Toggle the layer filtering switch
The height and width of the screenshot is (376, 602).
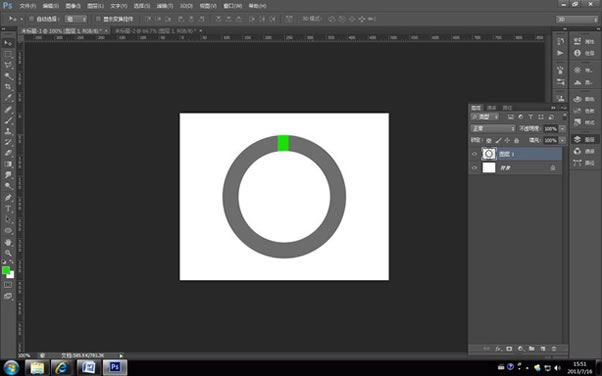click(x=564, y=116)
